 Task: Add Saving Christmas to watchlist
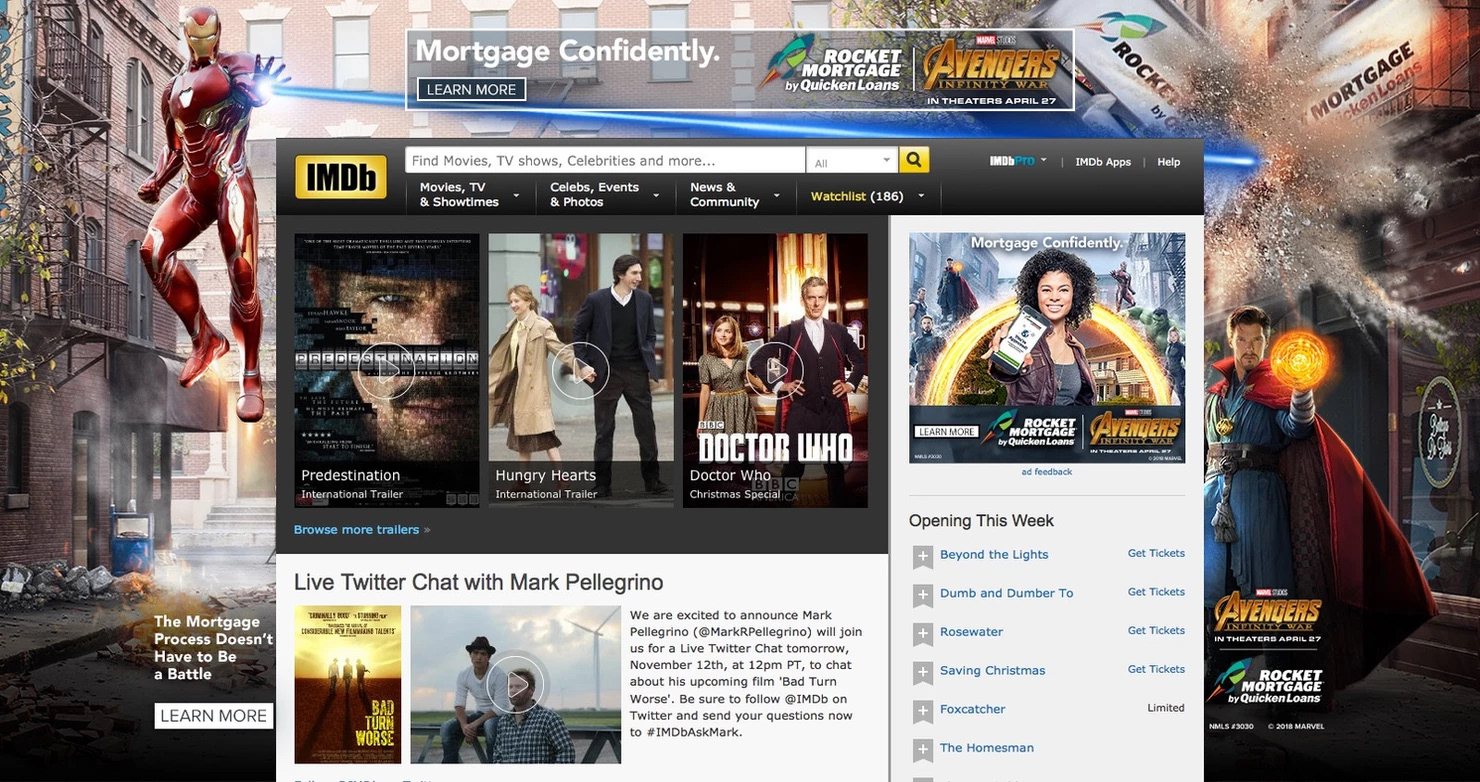click(x=923, y=673)
